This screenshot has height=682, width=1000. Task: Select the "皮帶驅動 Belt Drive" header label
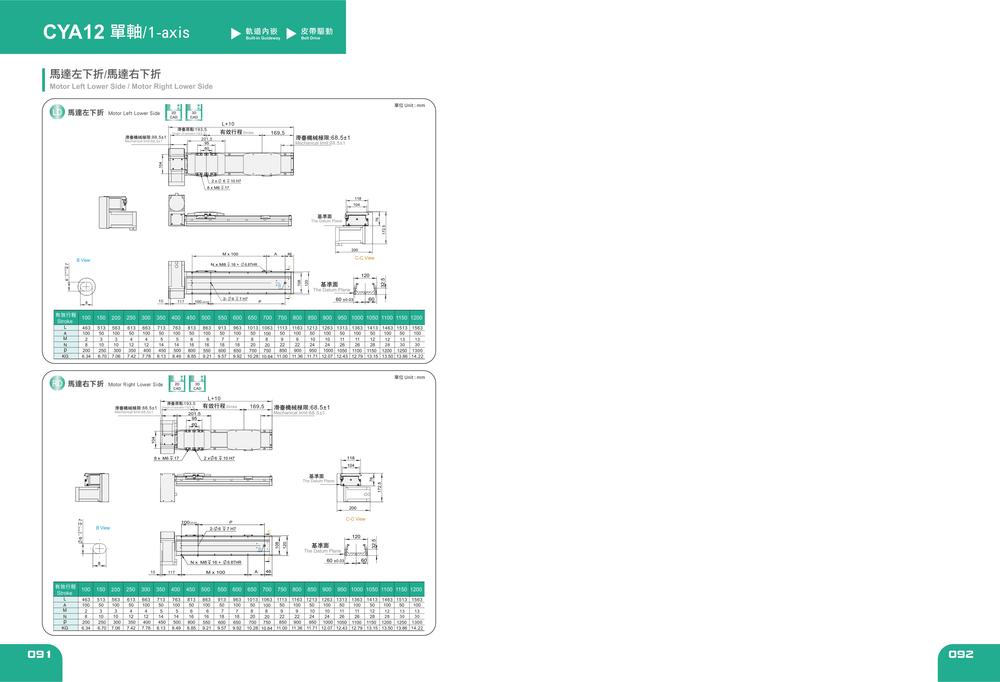click(316, 33)
